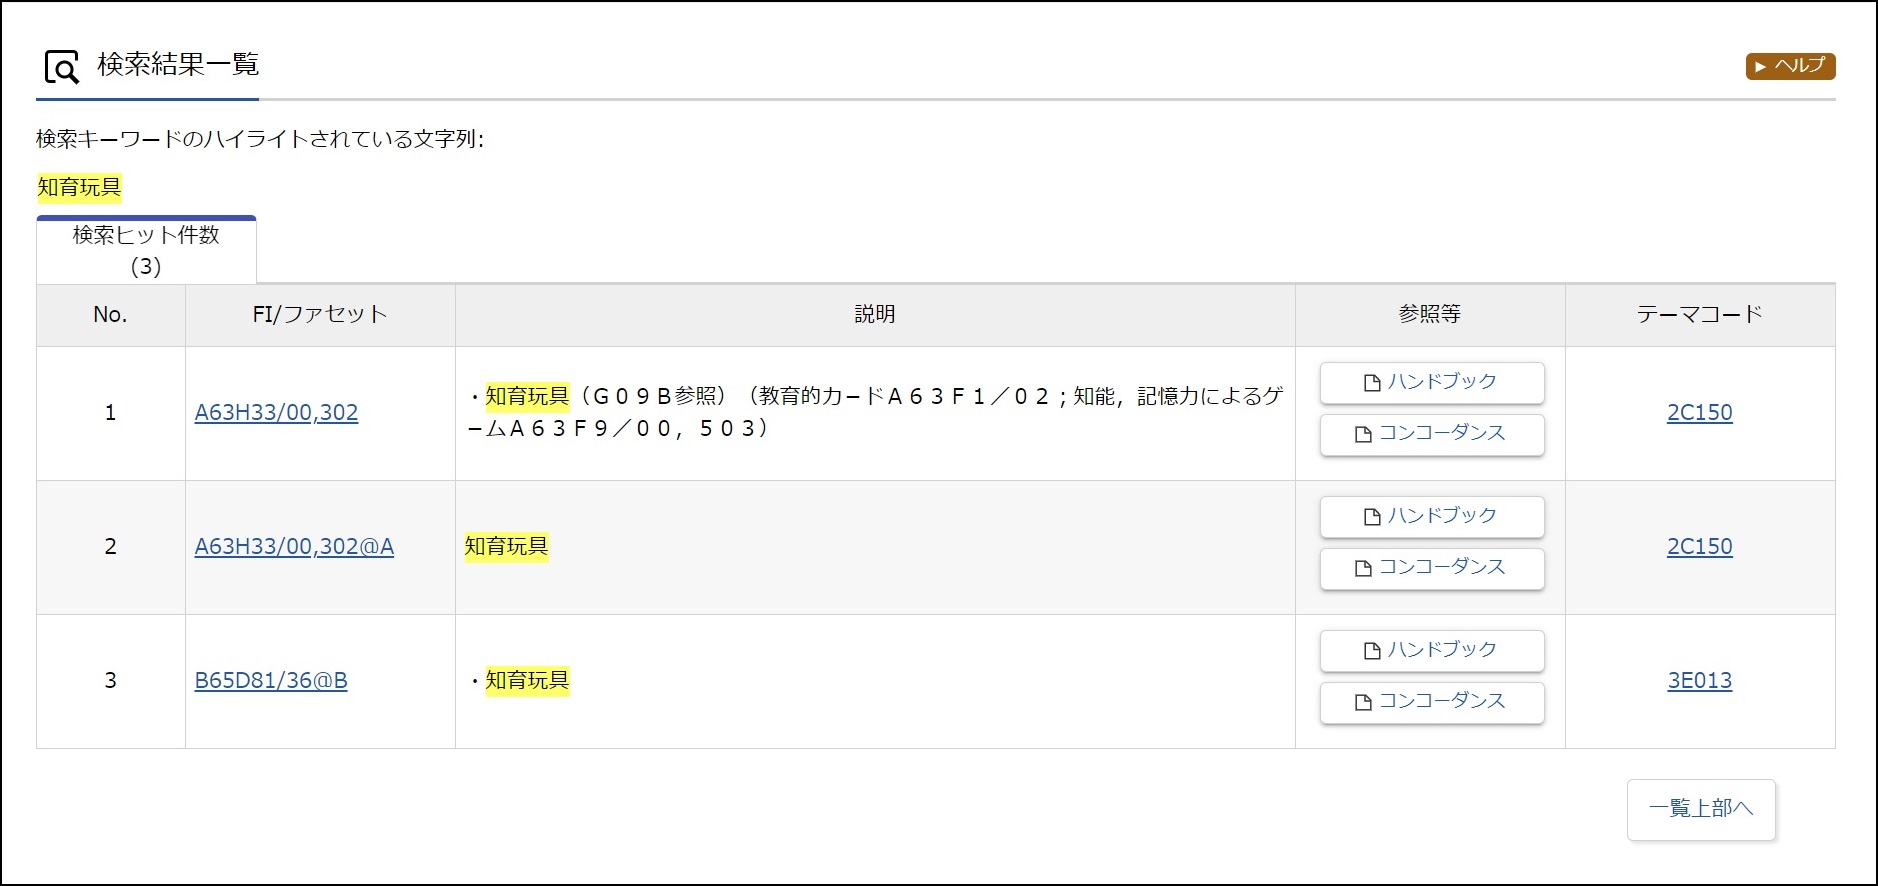Open ハンドブック for row 1
The width and height of the screenshot is (1878, 886).
1431,382
